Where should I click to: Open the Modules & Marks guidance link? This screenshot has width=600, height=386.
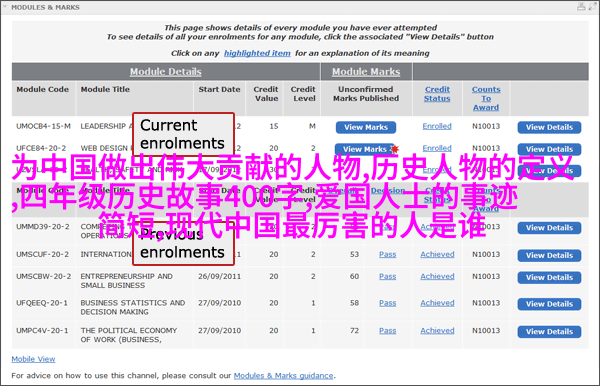click(x=284, y=376)
